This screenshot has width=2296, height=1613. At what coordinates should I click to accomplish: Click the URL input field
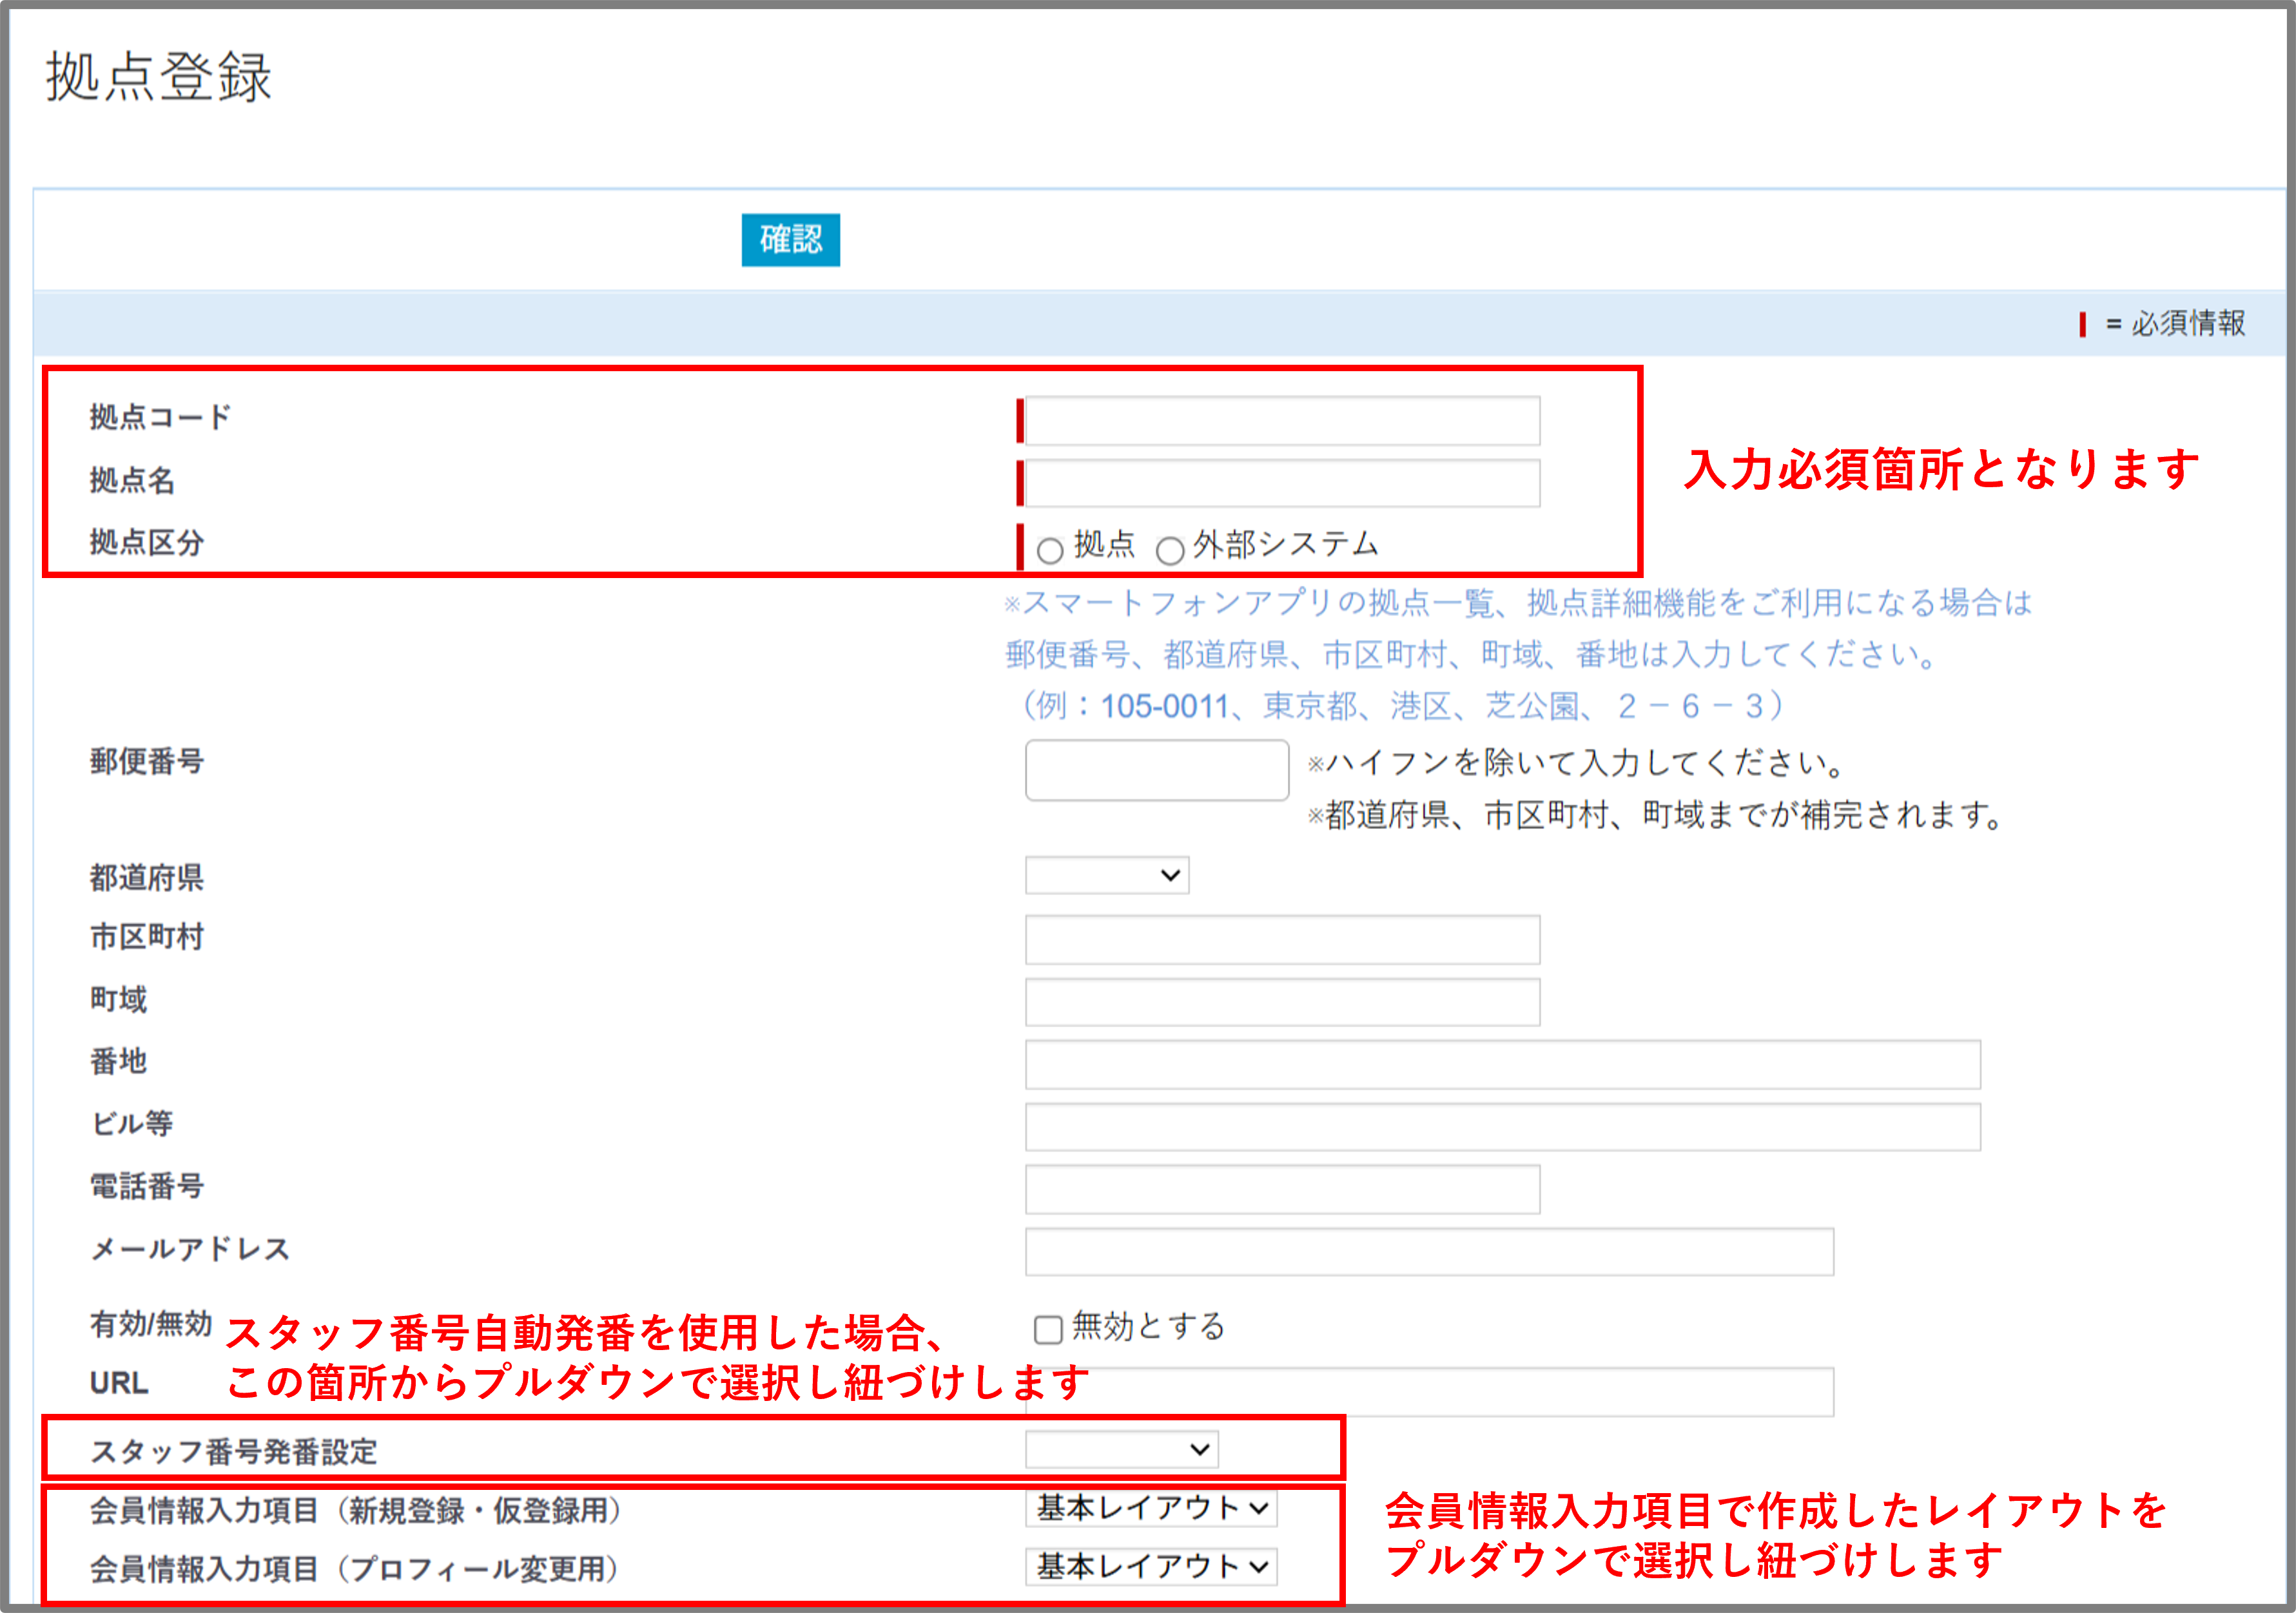coord(1429,1392)
